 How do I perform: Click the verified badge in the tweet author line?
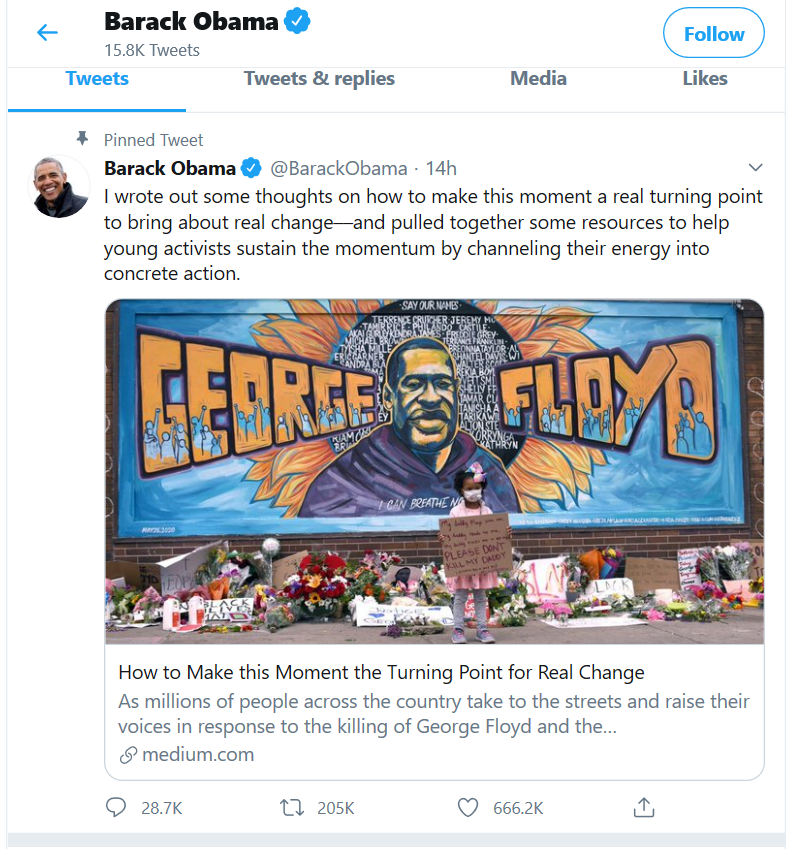251,168
